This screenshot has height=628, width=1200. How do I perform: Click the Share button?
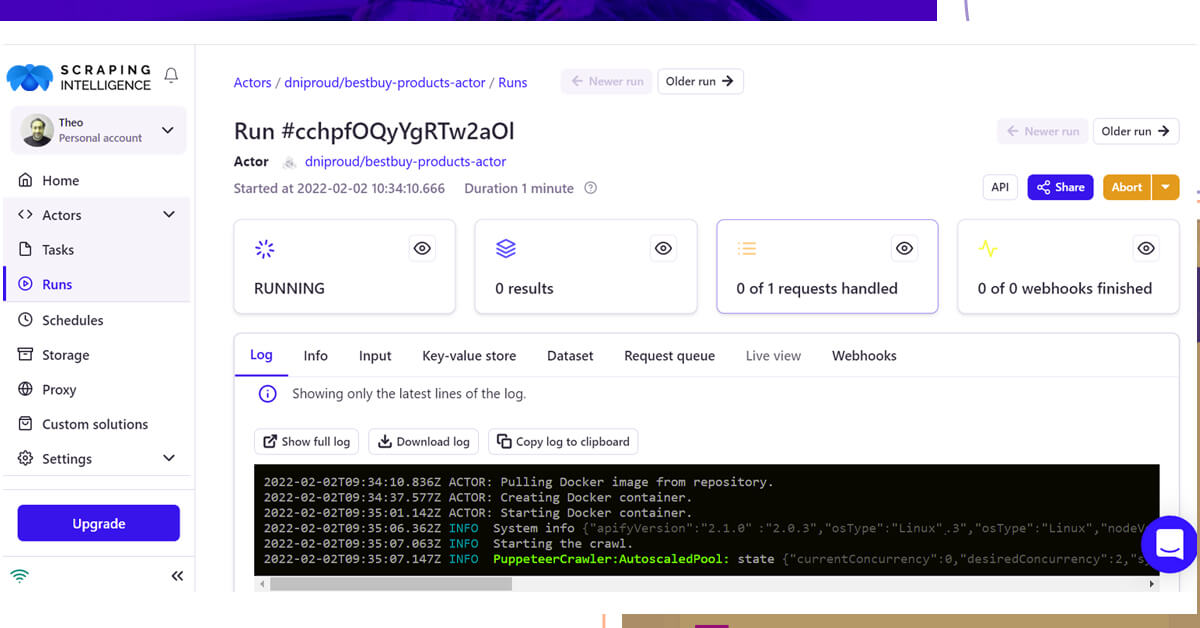1060,187
